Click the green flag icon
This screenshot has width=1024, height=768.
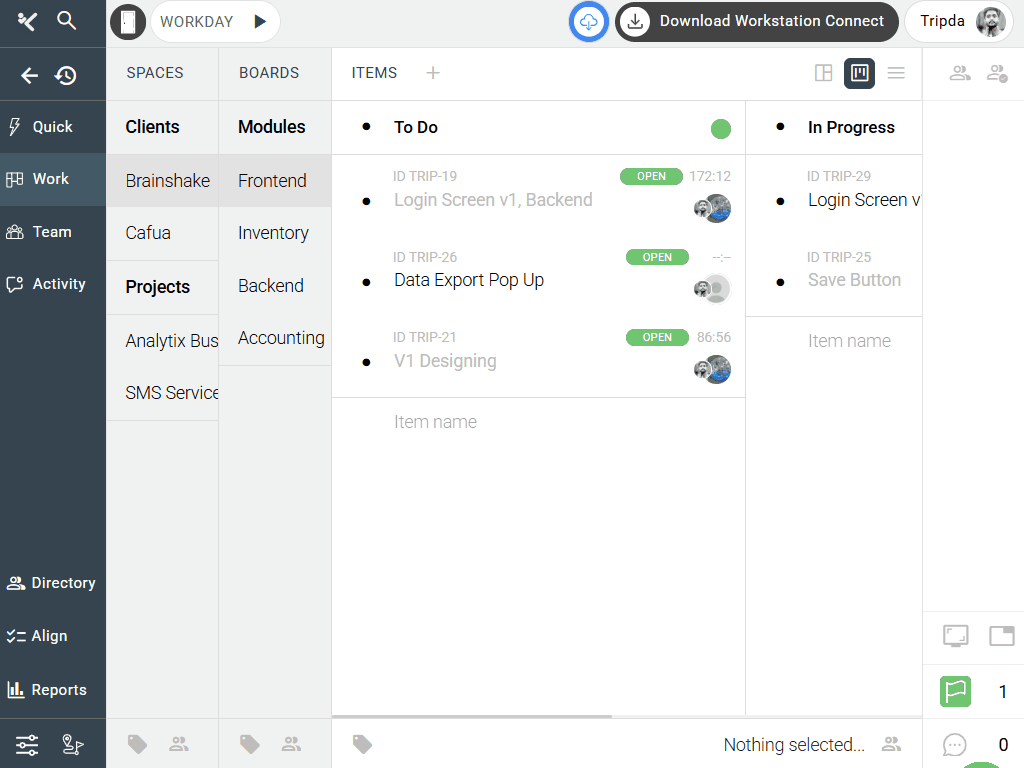(x=955, y=691)
